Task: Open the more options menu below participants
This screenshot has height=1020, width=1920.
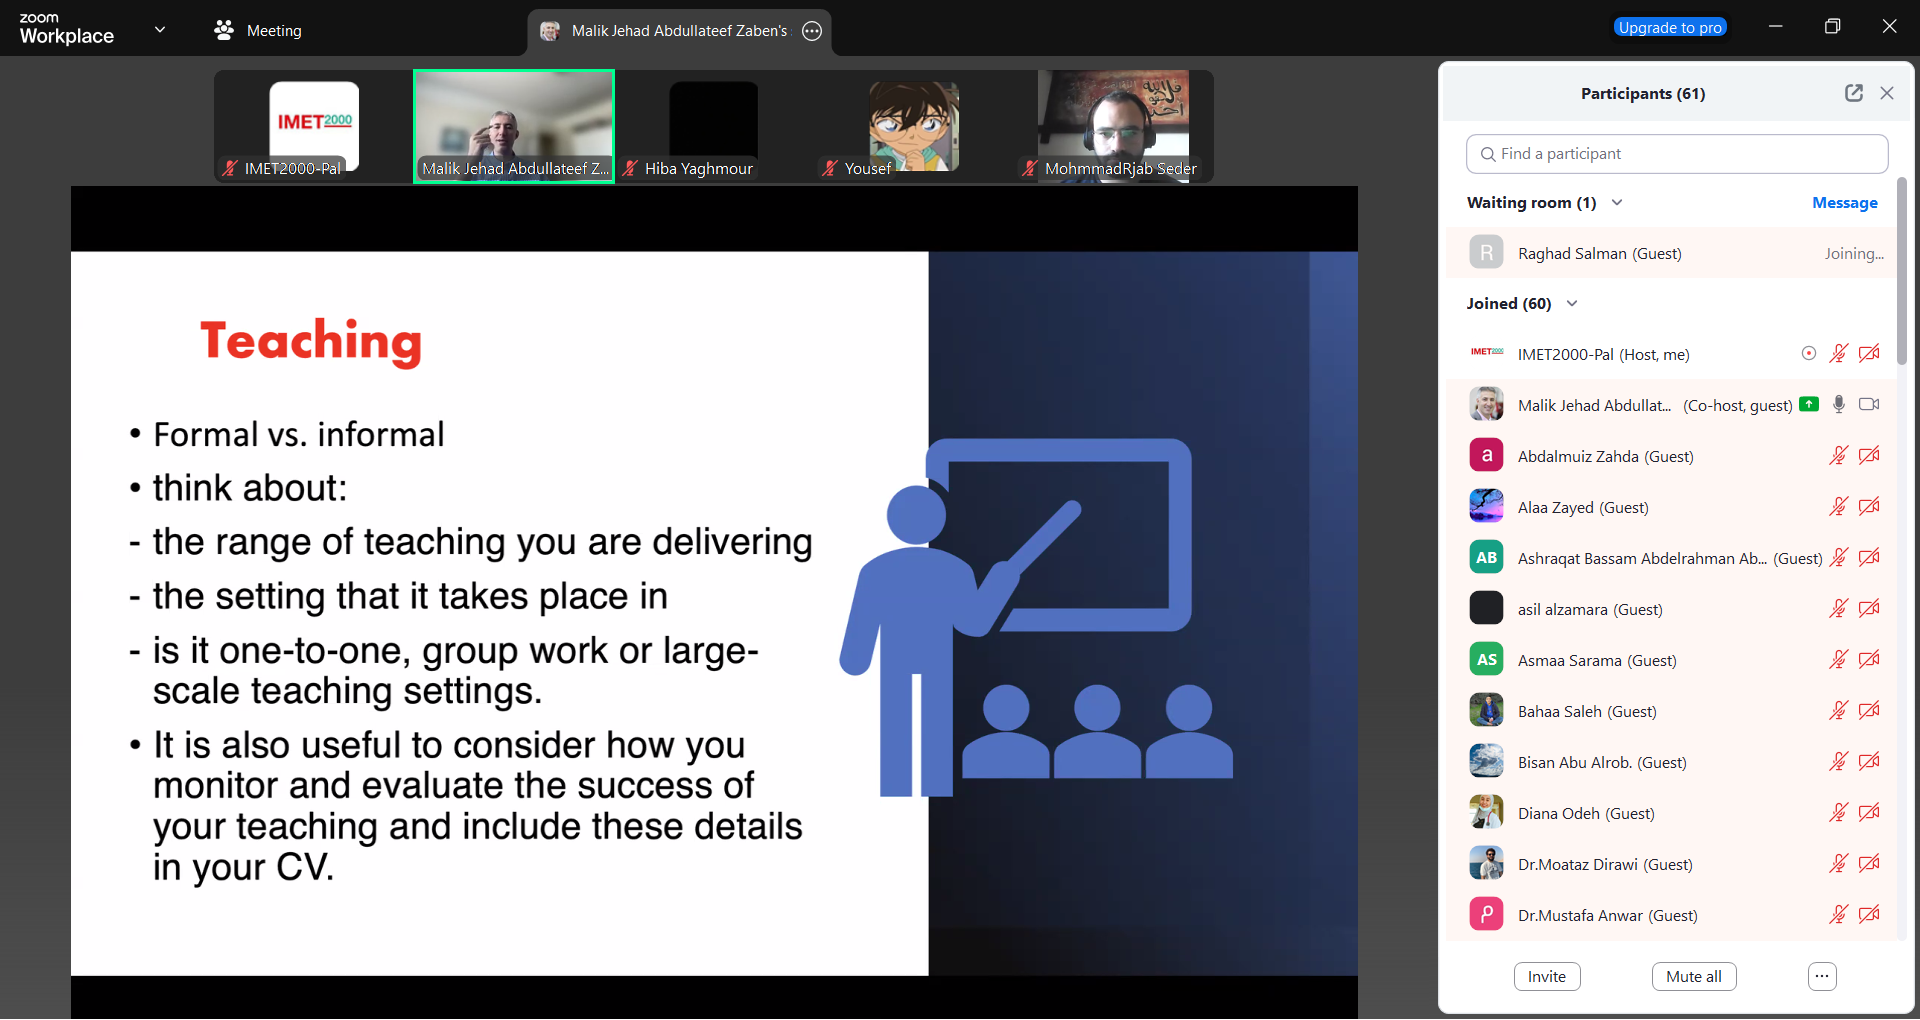Action: click(x=1822, y=976)
